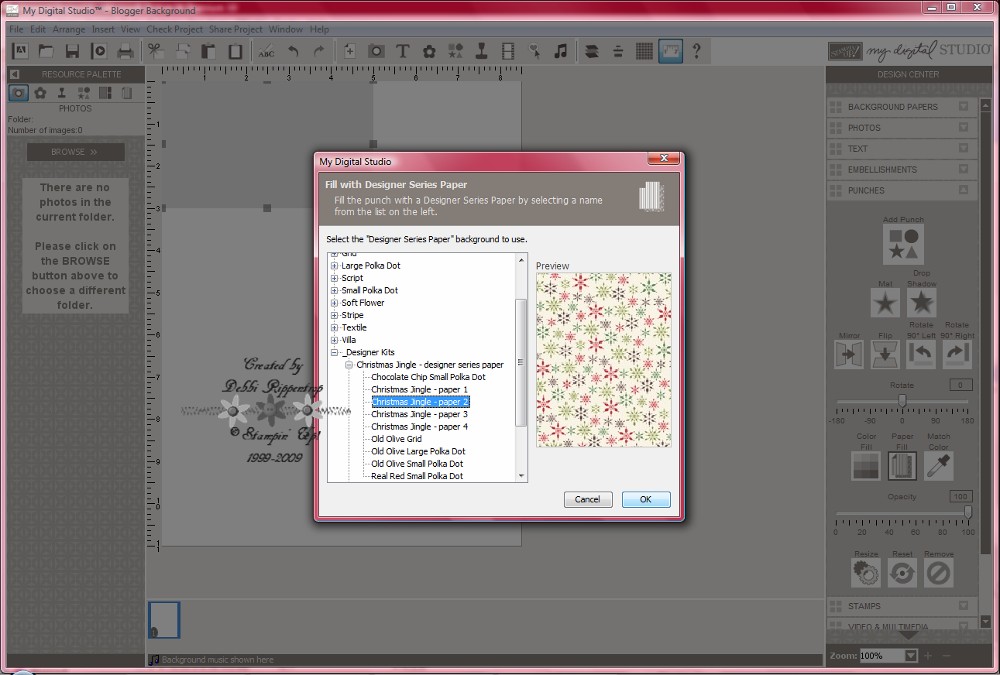Expand the Script tree node
Image resolution: width=1000 pixels, height=675 pixels.
pyautogui.click(x=334, y=278)
